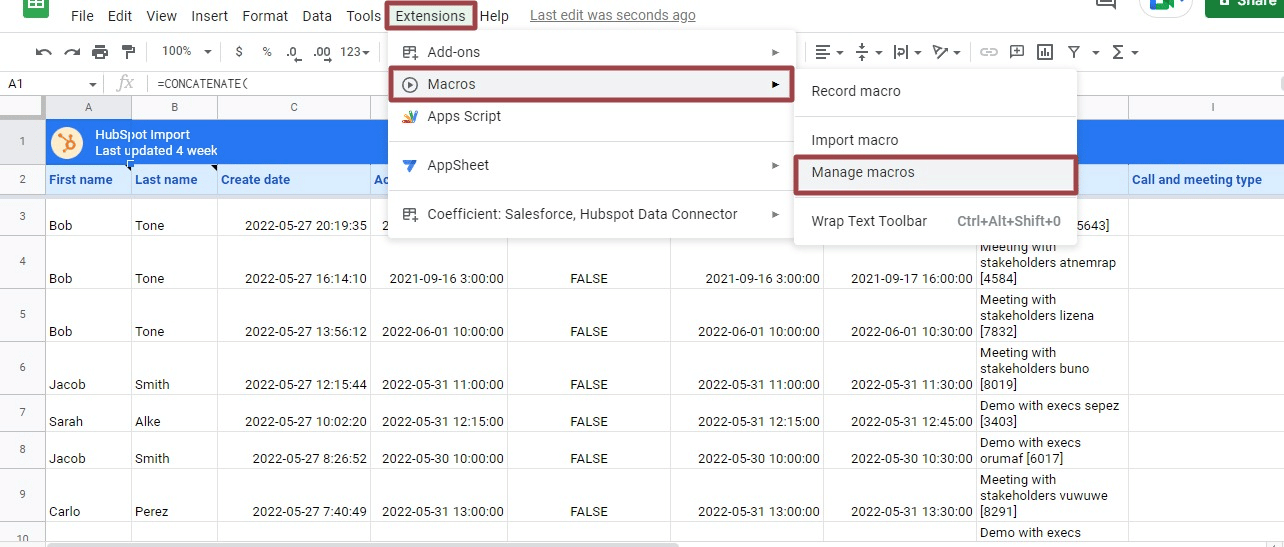Format as currency with dollar icon
The width and height of the screenshot is (1284, 547).
[239, 52]
